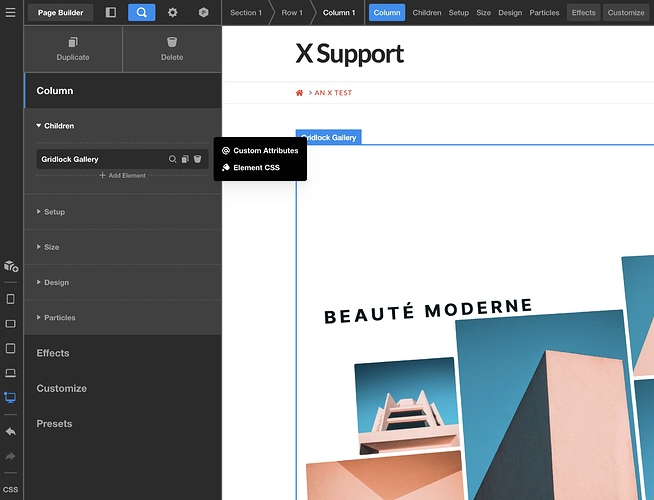The height and width of the screenshot is (500, 654).
Task: Switch to smallest mobile preview size
Action: tap(10, 299)
